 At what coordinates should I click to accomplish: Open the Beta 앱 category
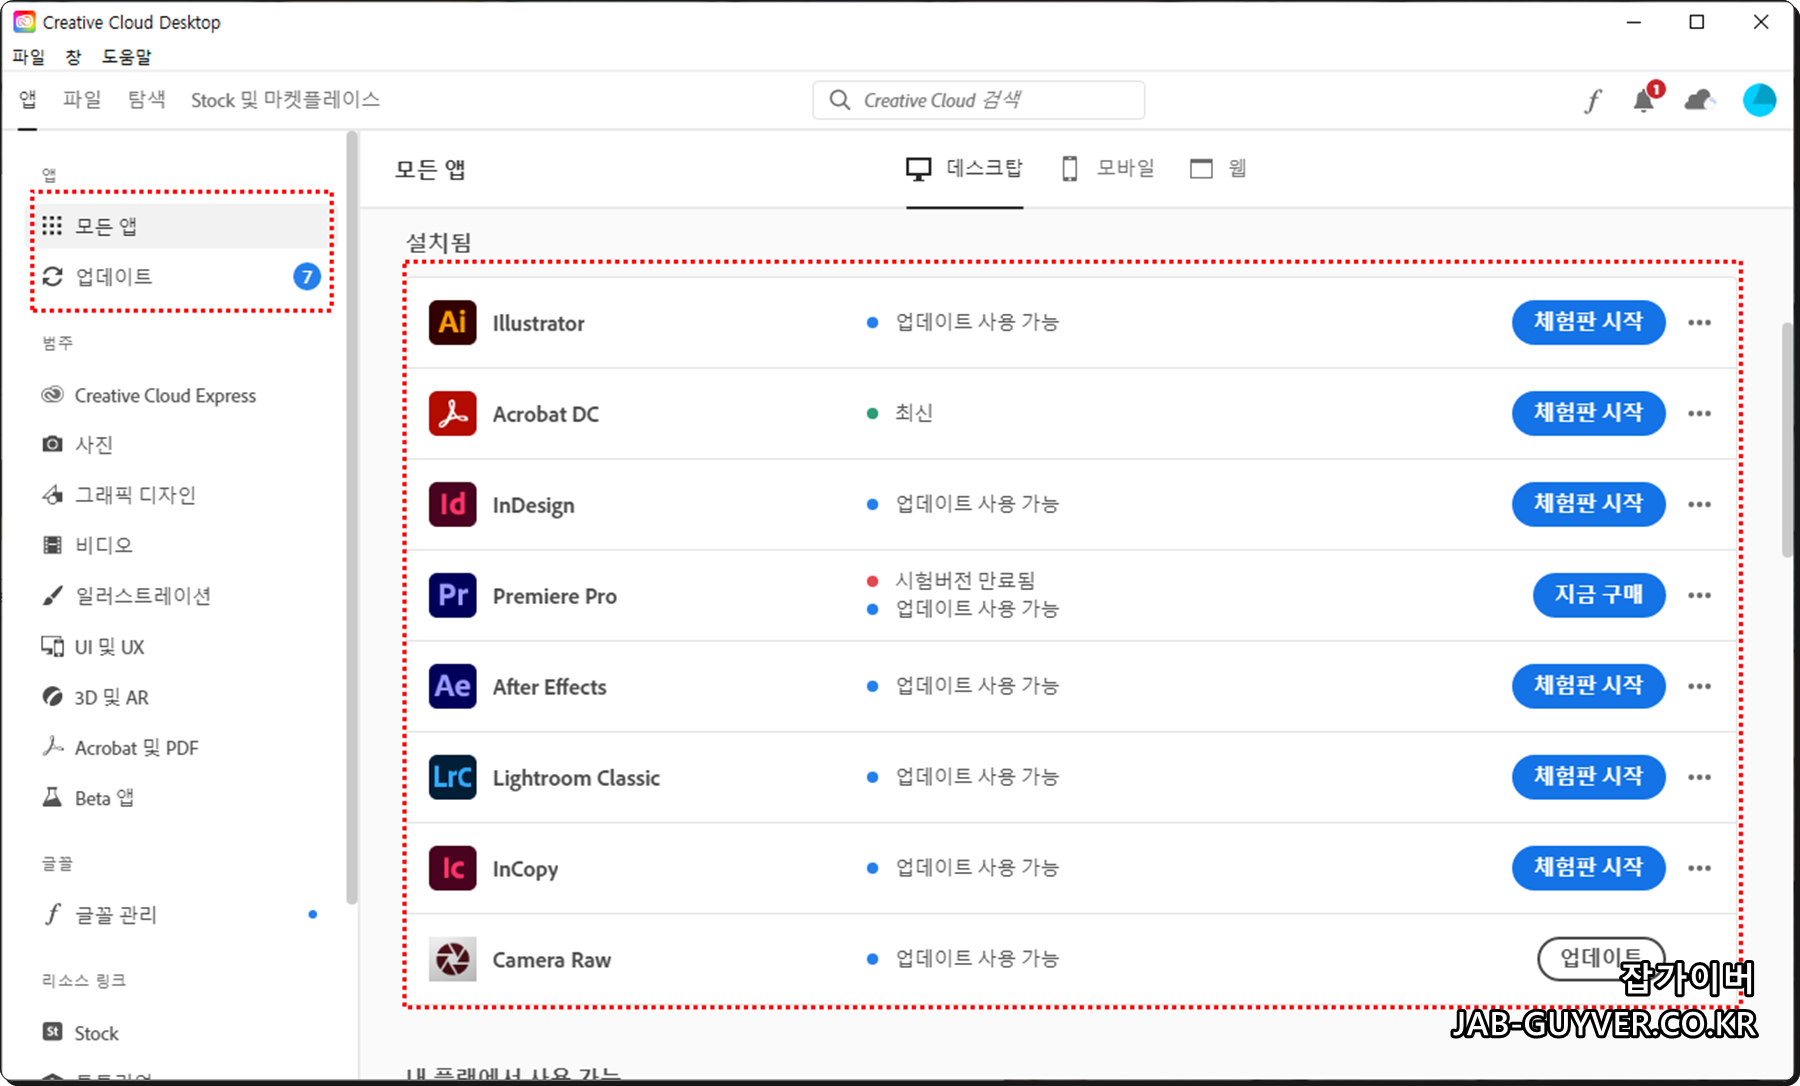[x=88, y=798]
